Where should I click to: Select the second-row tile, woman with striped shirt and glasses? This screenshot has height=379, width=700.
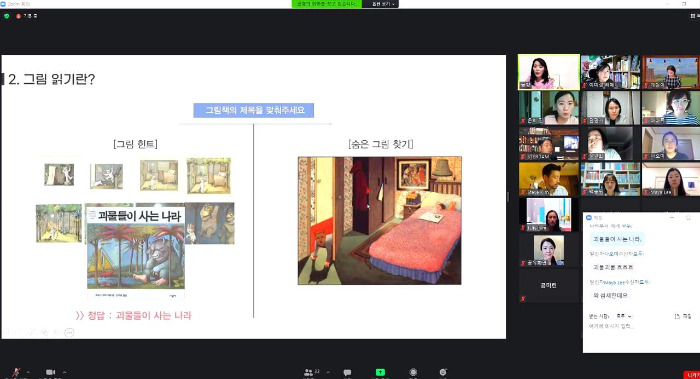(671, 108)
